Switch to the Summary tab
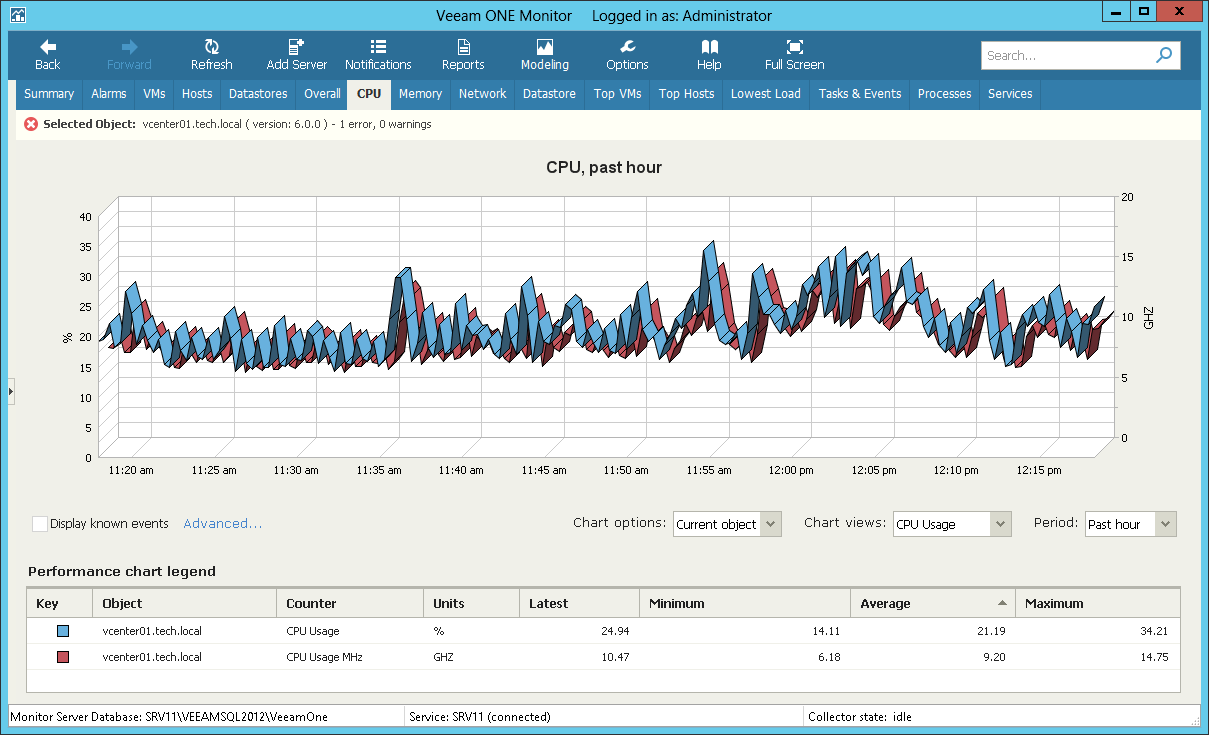1209x735 pixels. pos(49,94)
